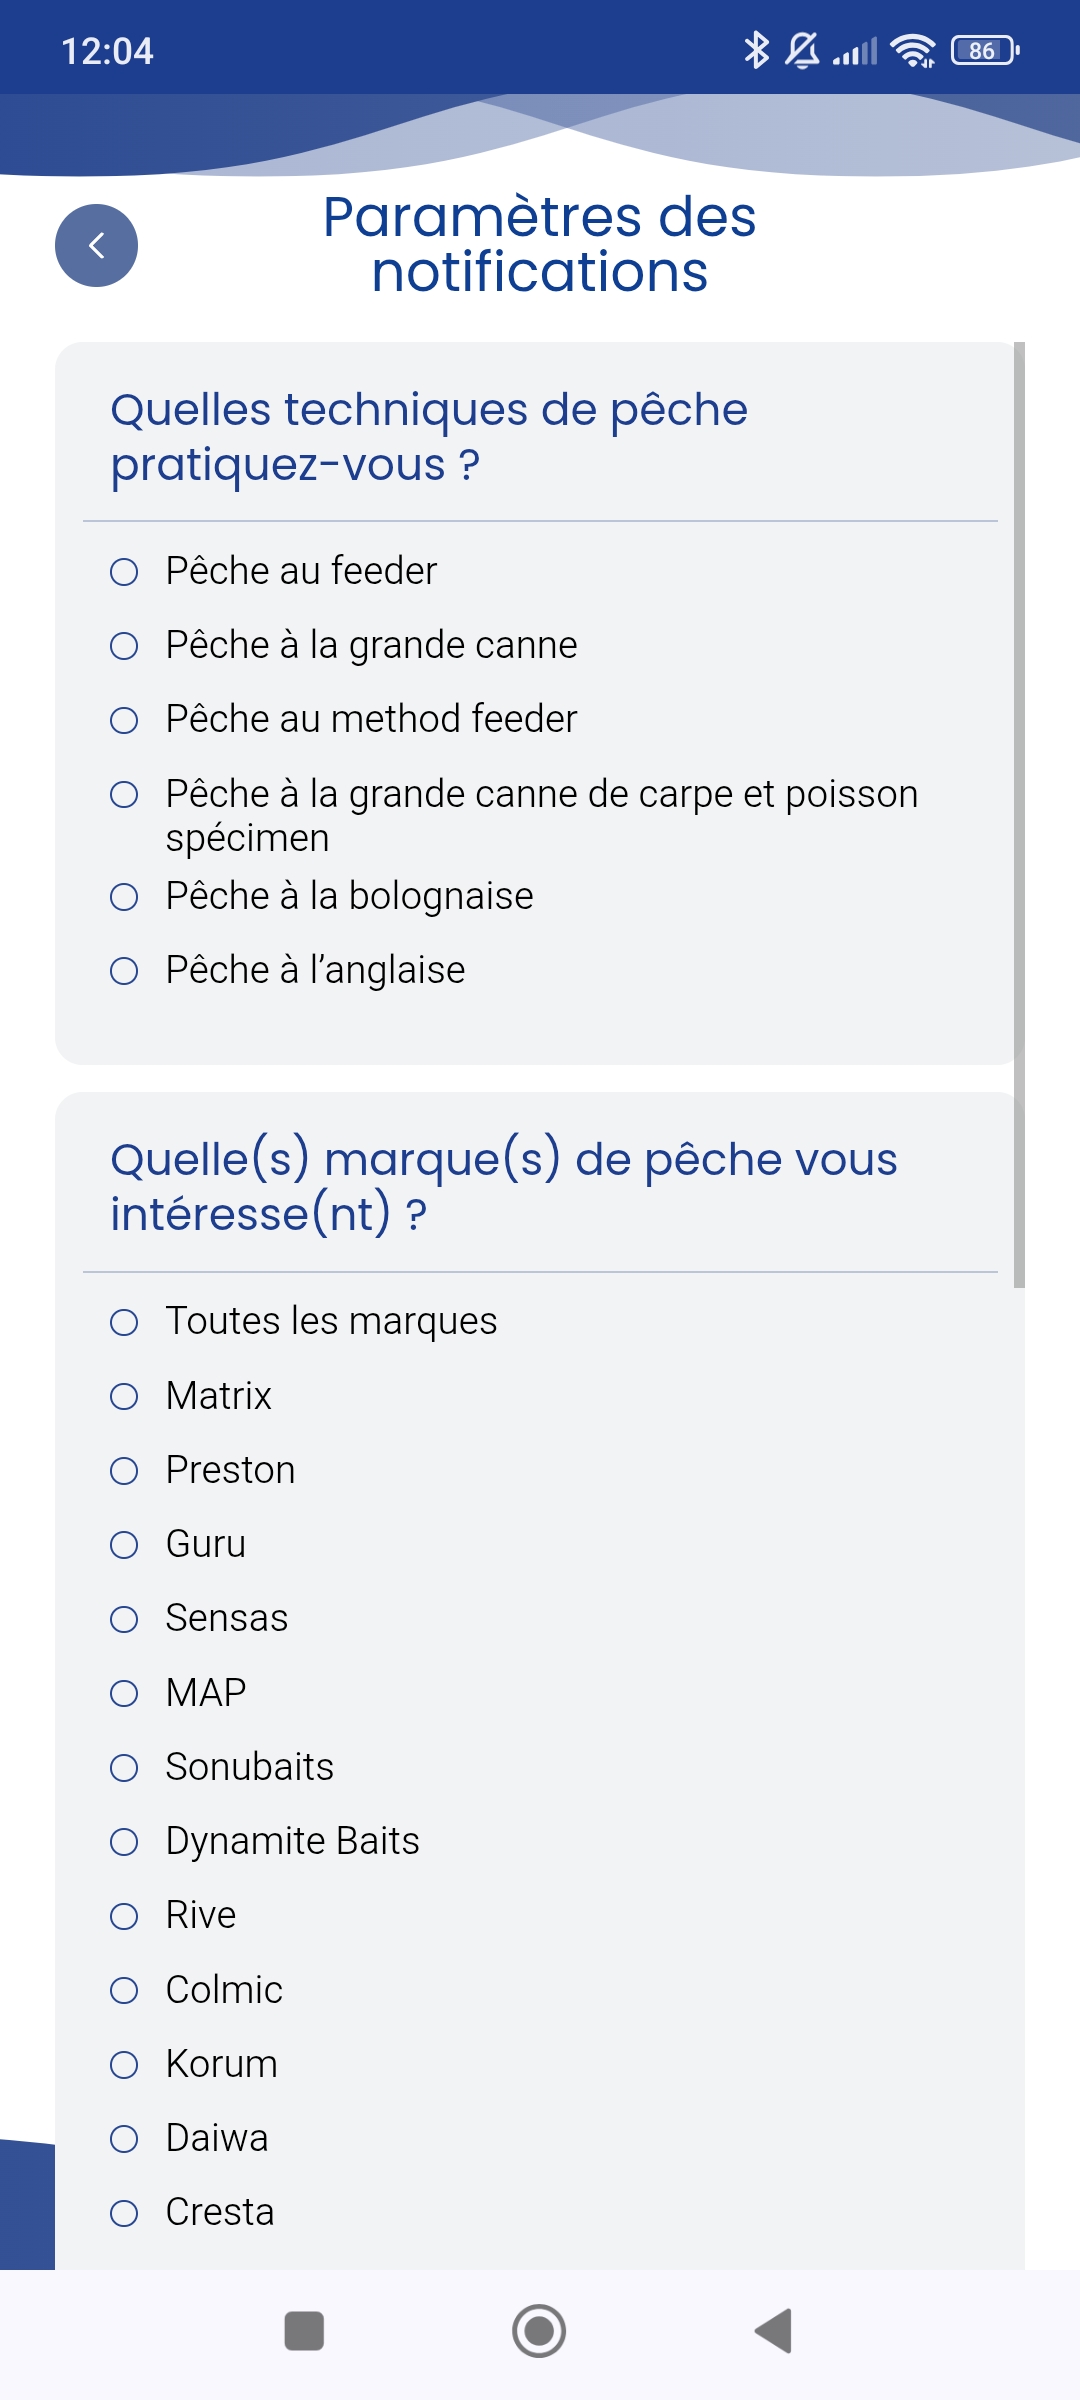Viewport: 1080px width, 2400px height.
Task: Select the Dynamite Baits brand
Action: pos(124,1842)
